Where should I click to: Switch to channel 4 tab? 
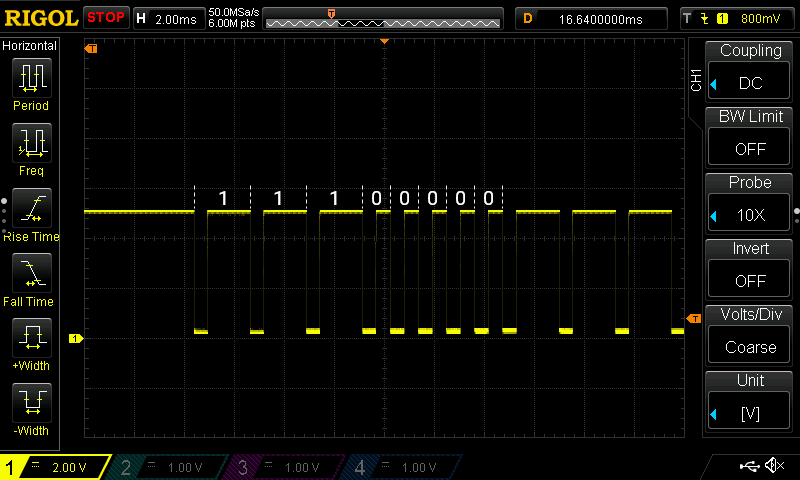click(401, 467)
